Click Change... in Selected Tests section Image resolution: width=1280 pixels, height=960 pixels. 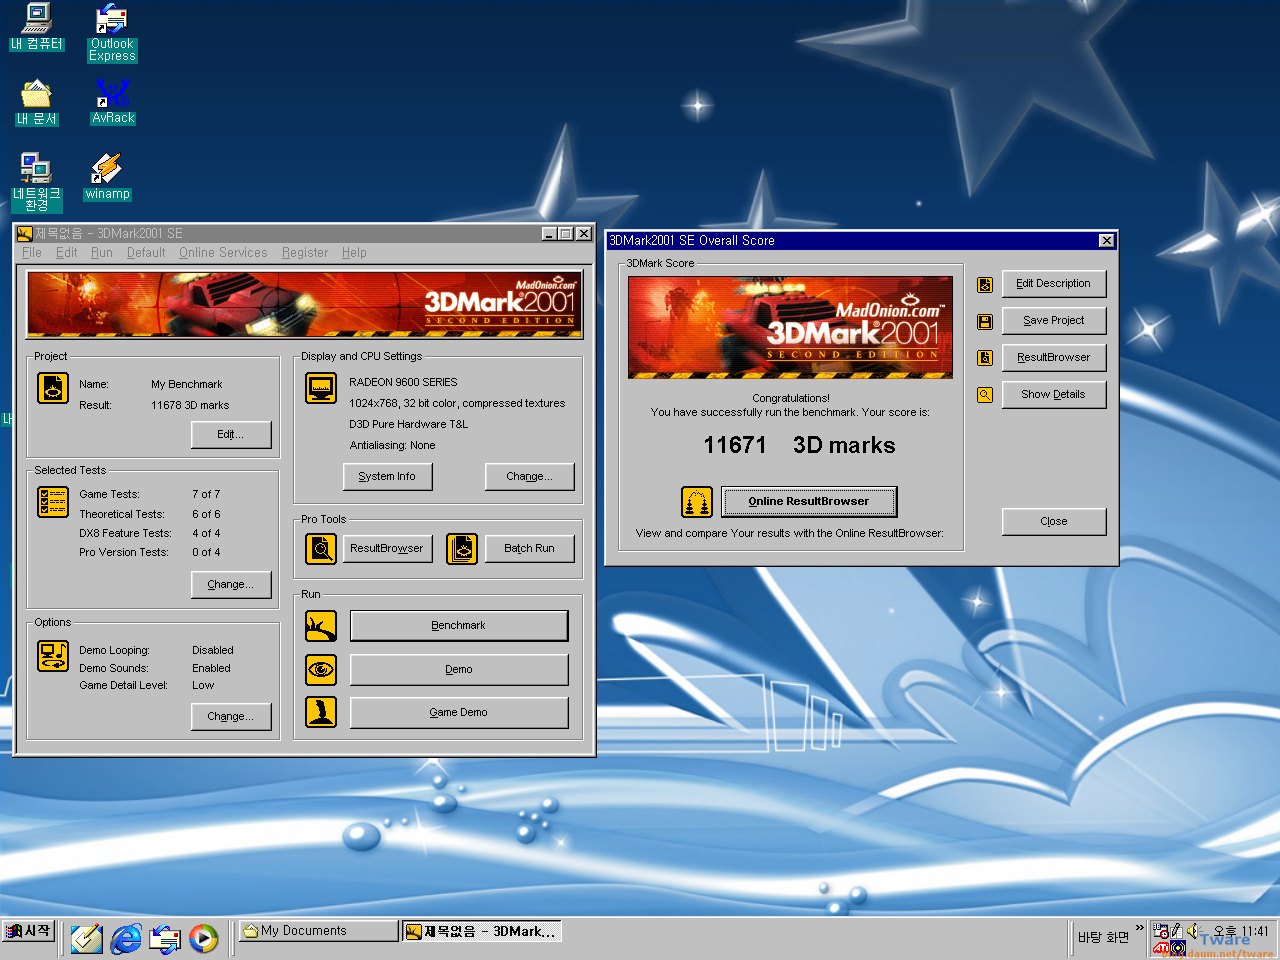tap(231, 585)
